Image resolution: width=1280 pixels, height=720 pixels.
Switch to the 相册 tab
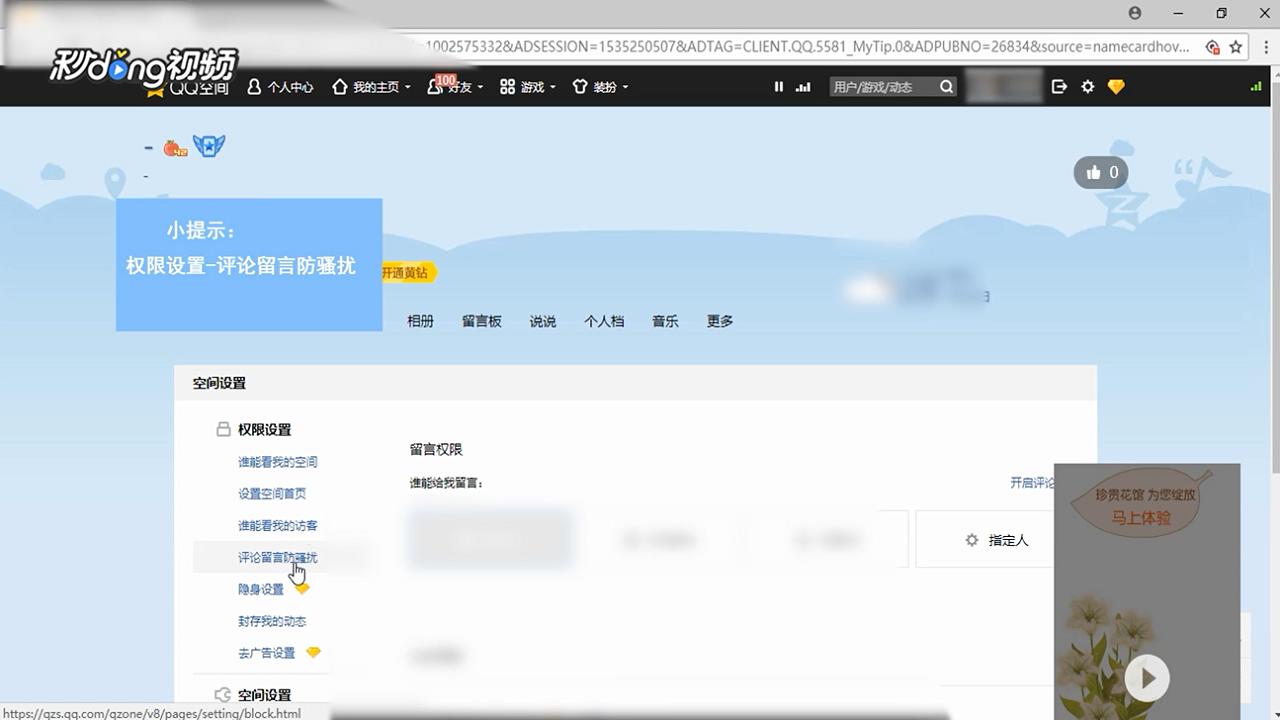(x=420, y=321)
